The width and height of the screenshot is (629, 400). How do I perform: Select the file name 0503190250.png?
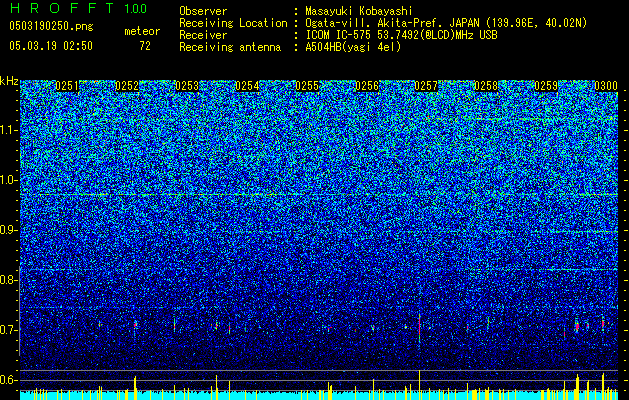click(x=51, y=27)
